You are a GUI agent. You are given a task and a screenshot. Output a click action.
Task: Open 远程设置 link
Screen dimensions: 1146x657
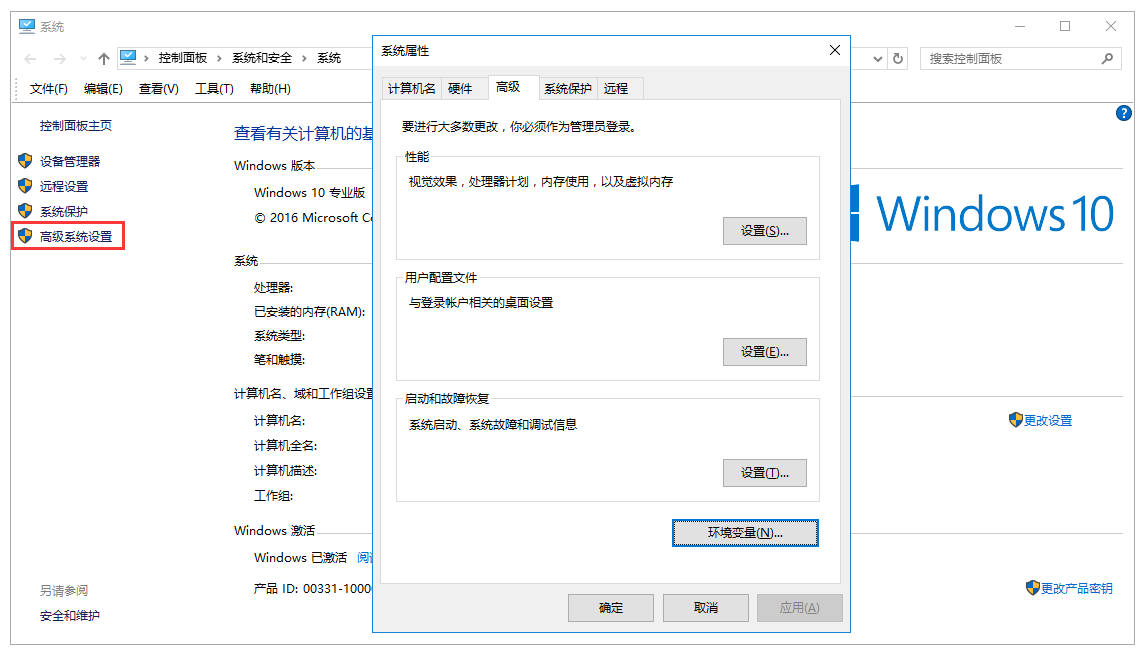coord(64,186)
